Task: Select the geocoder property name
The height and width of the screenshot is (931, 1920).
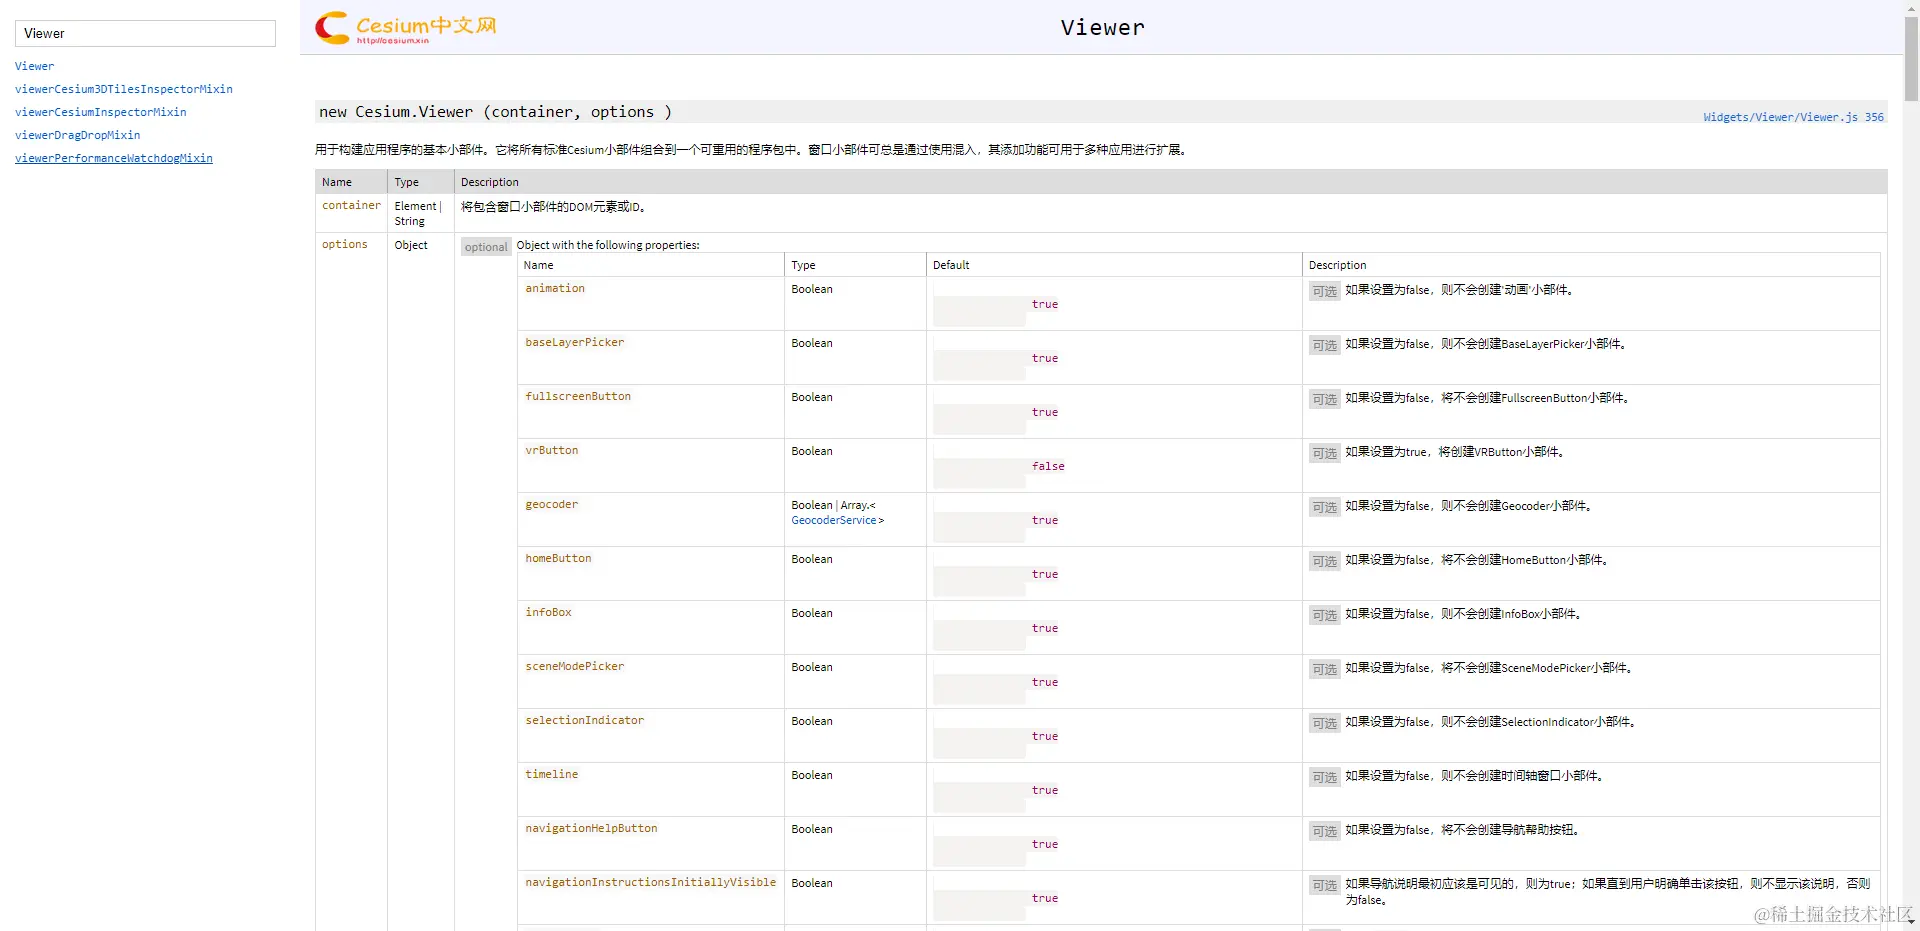Action: click(x=552, y=504)
